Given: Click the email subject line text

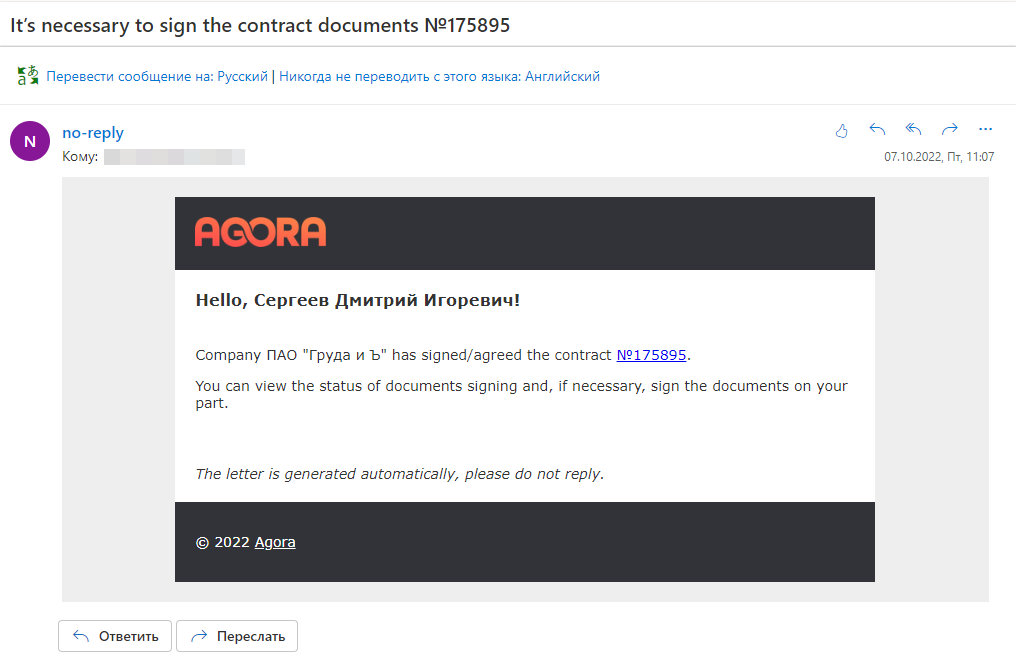Looking at the screenshot, I should click(260, 25).
